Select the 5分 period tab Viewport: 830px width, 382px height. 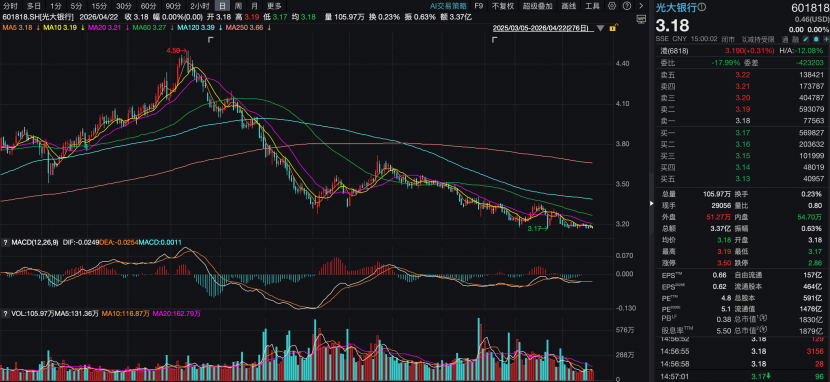point(76,6)
